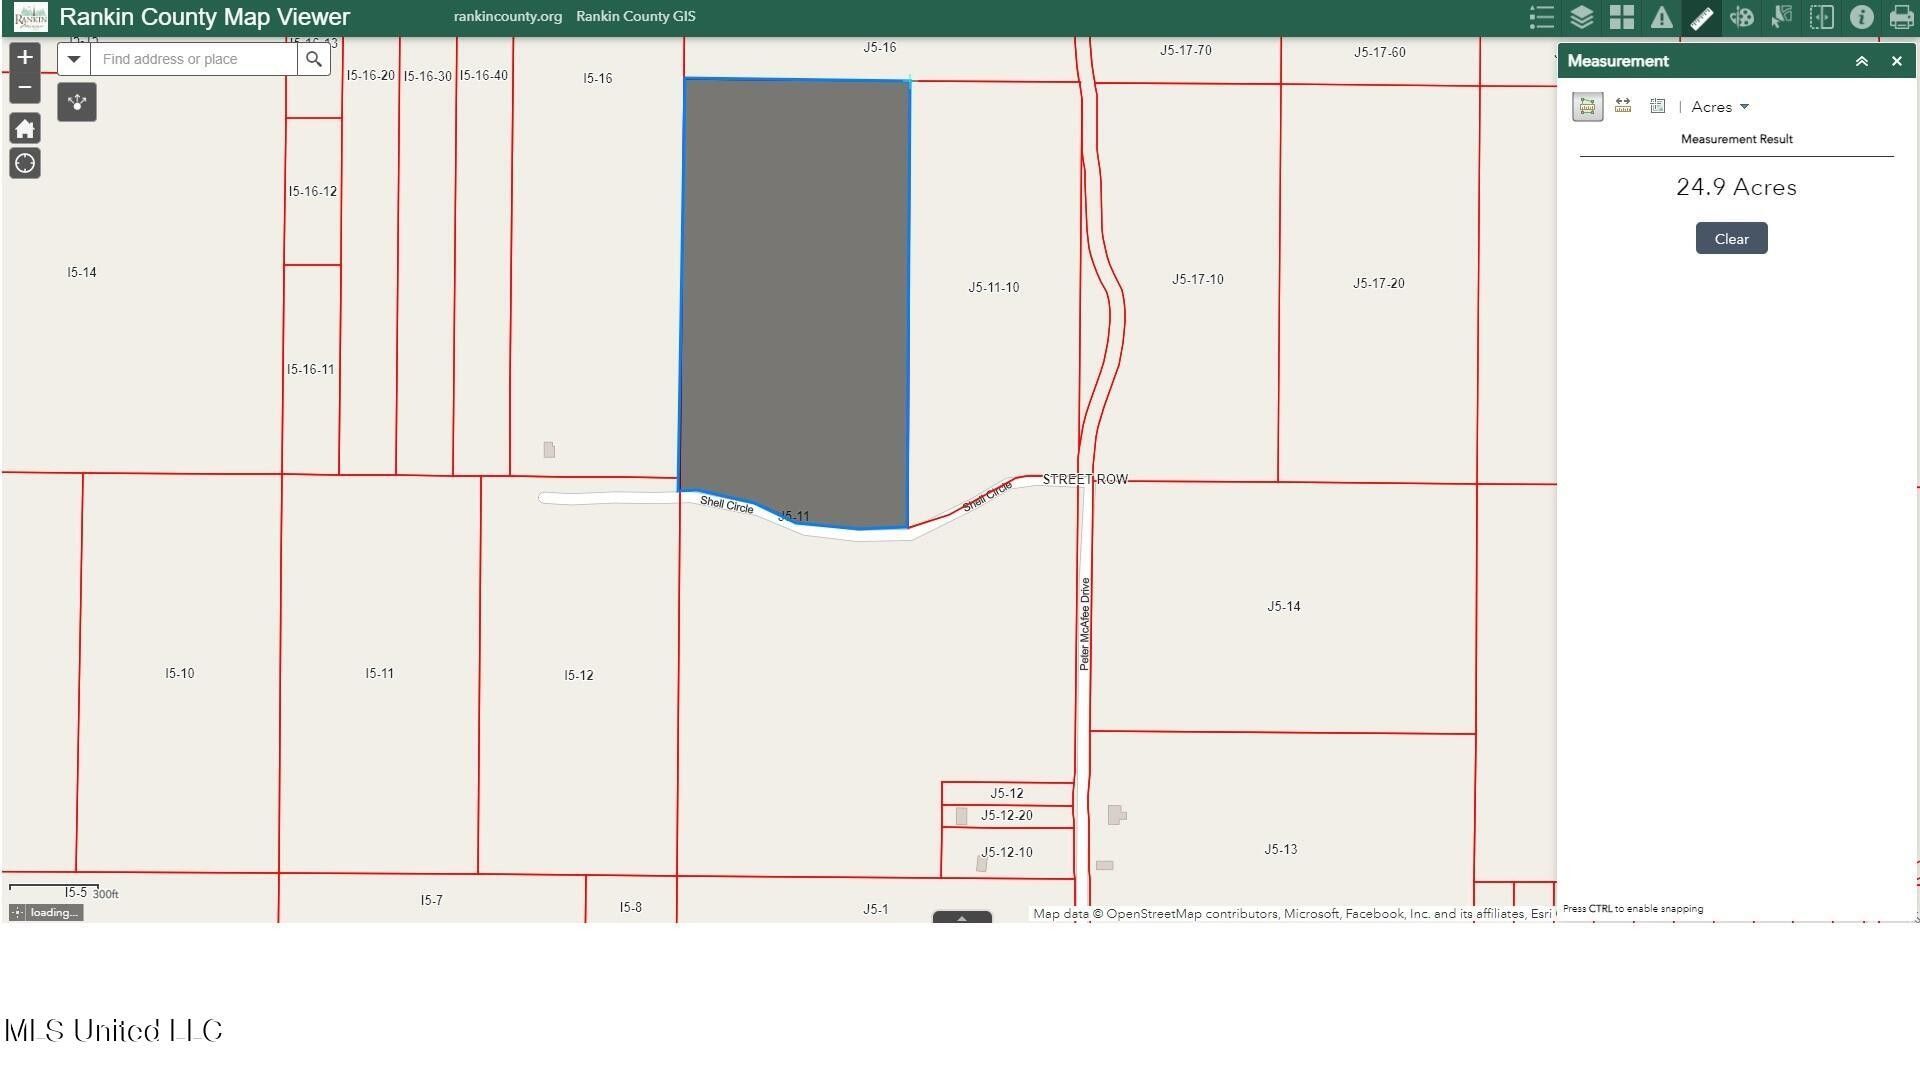Open the Swipe map comparison tool
This screenshot has width=1920, height=1080.
pos(1822,17)
